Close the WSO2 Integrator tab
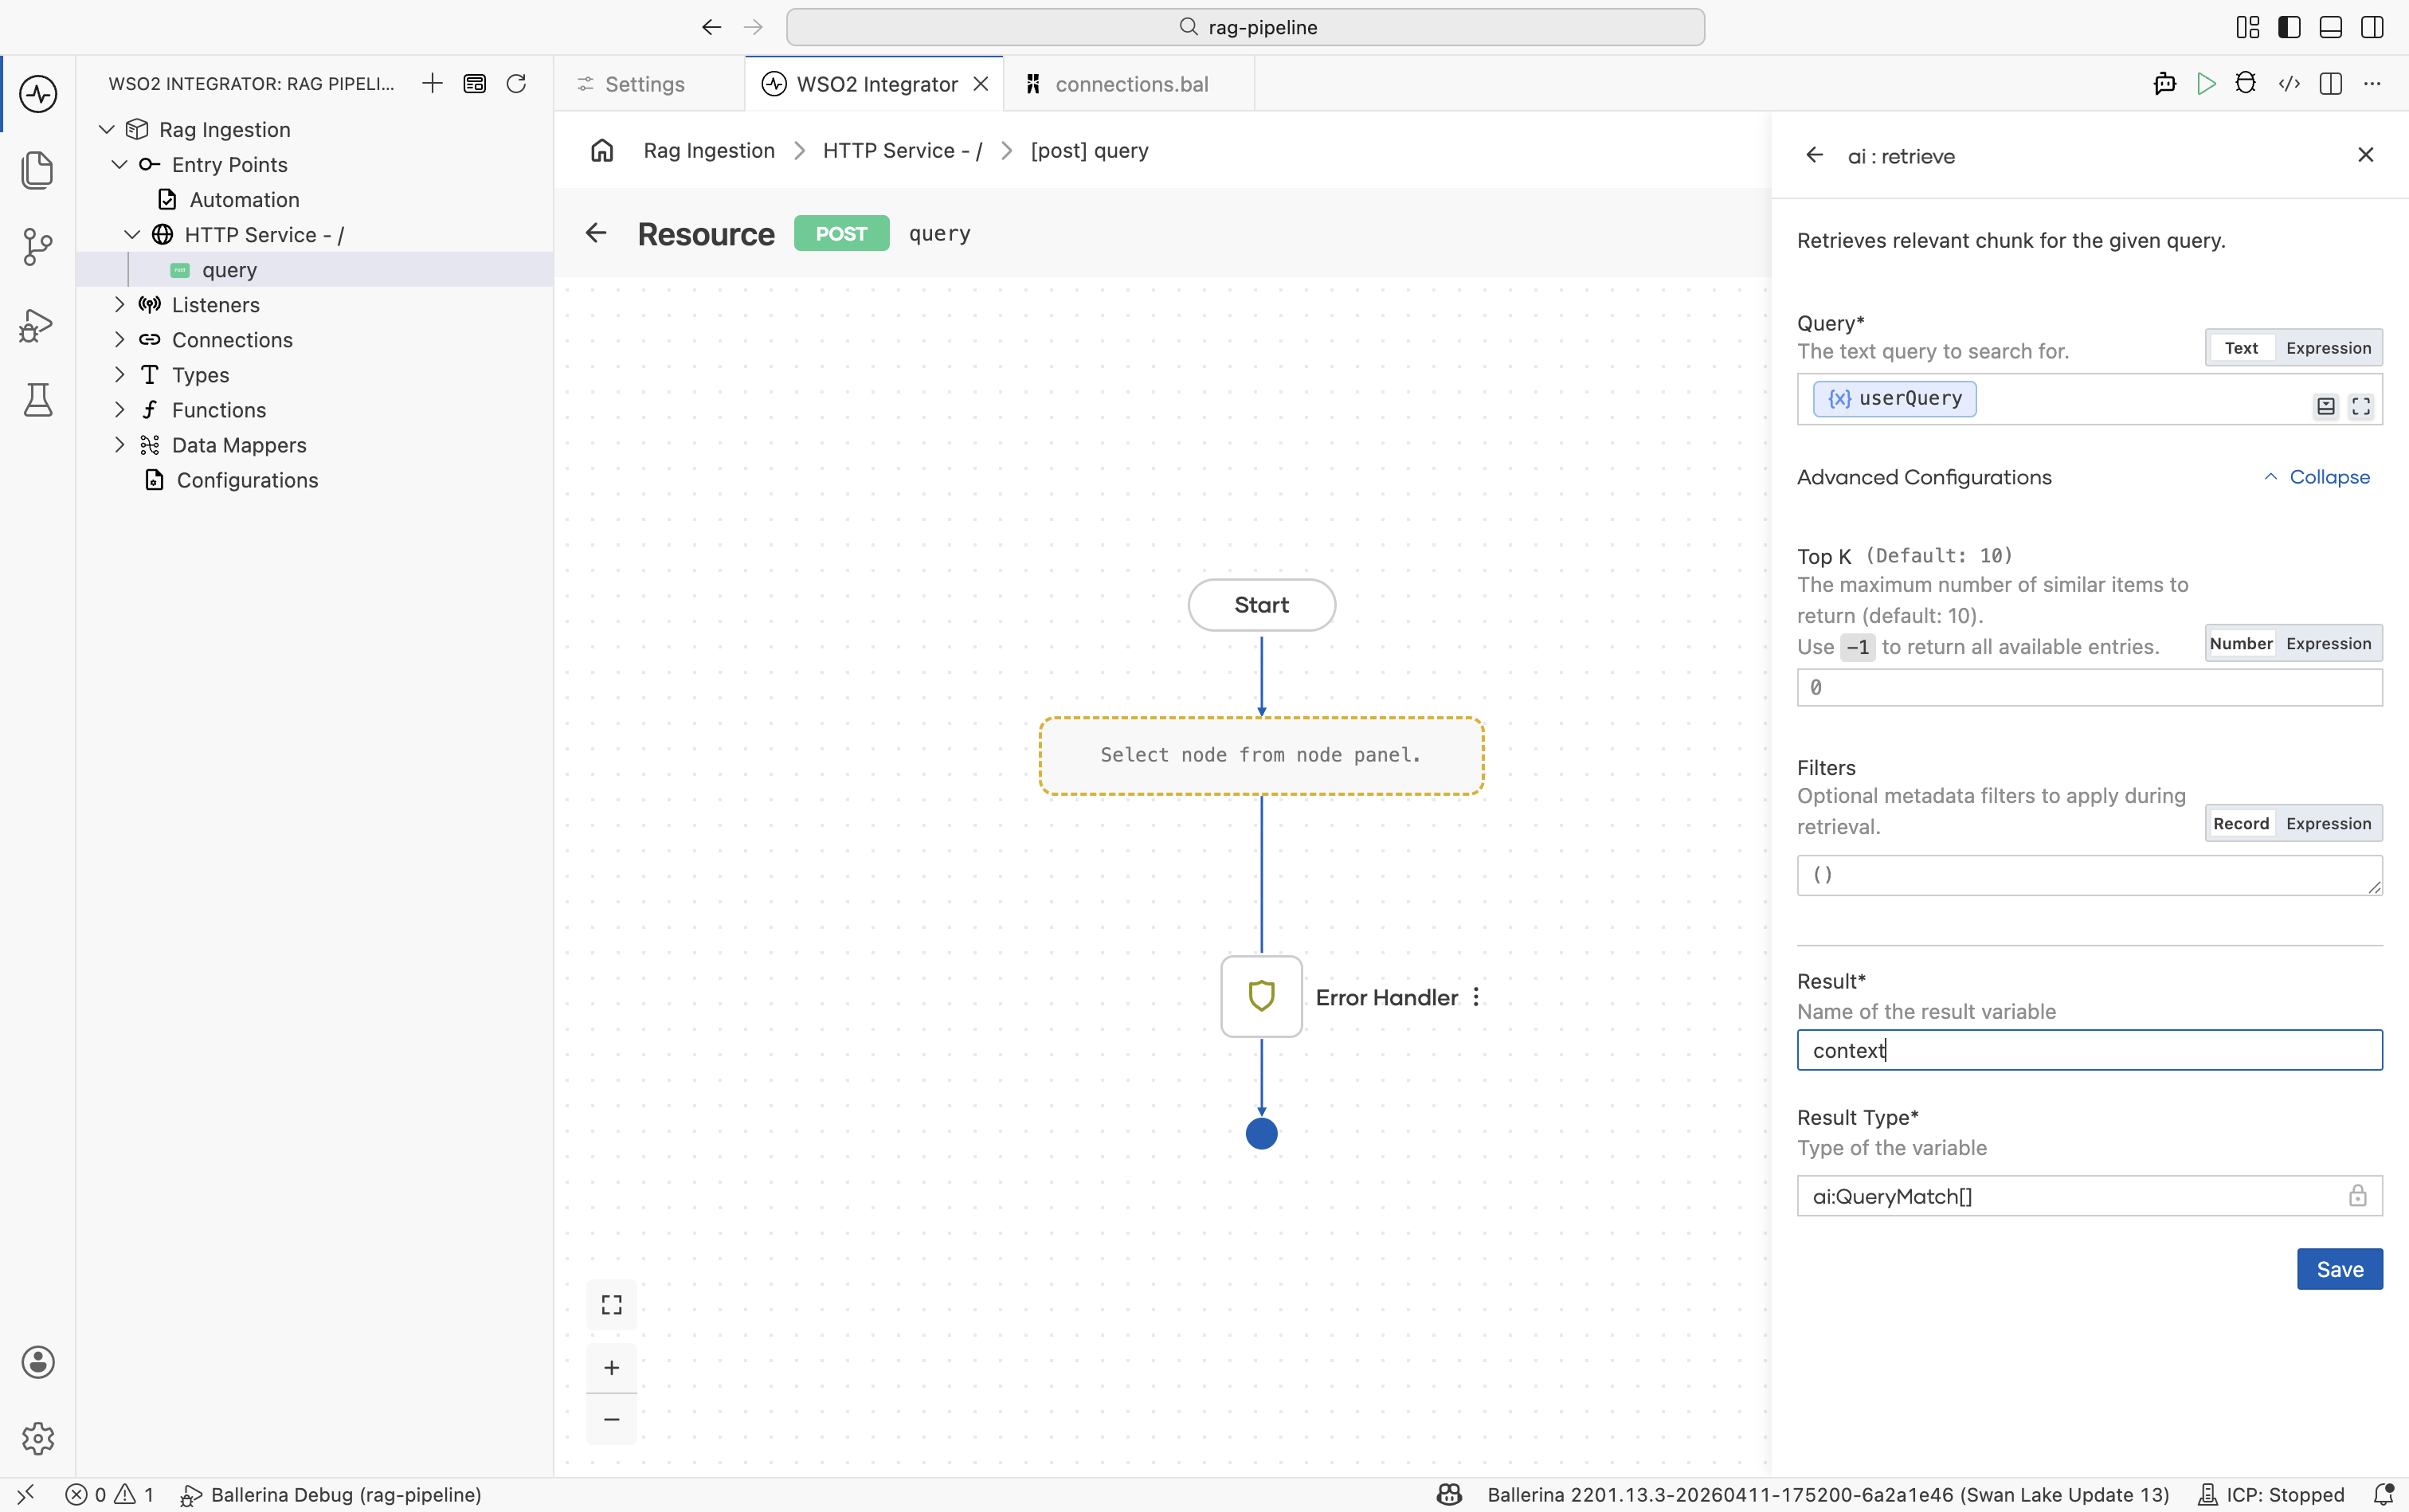 tap(981, 84)
